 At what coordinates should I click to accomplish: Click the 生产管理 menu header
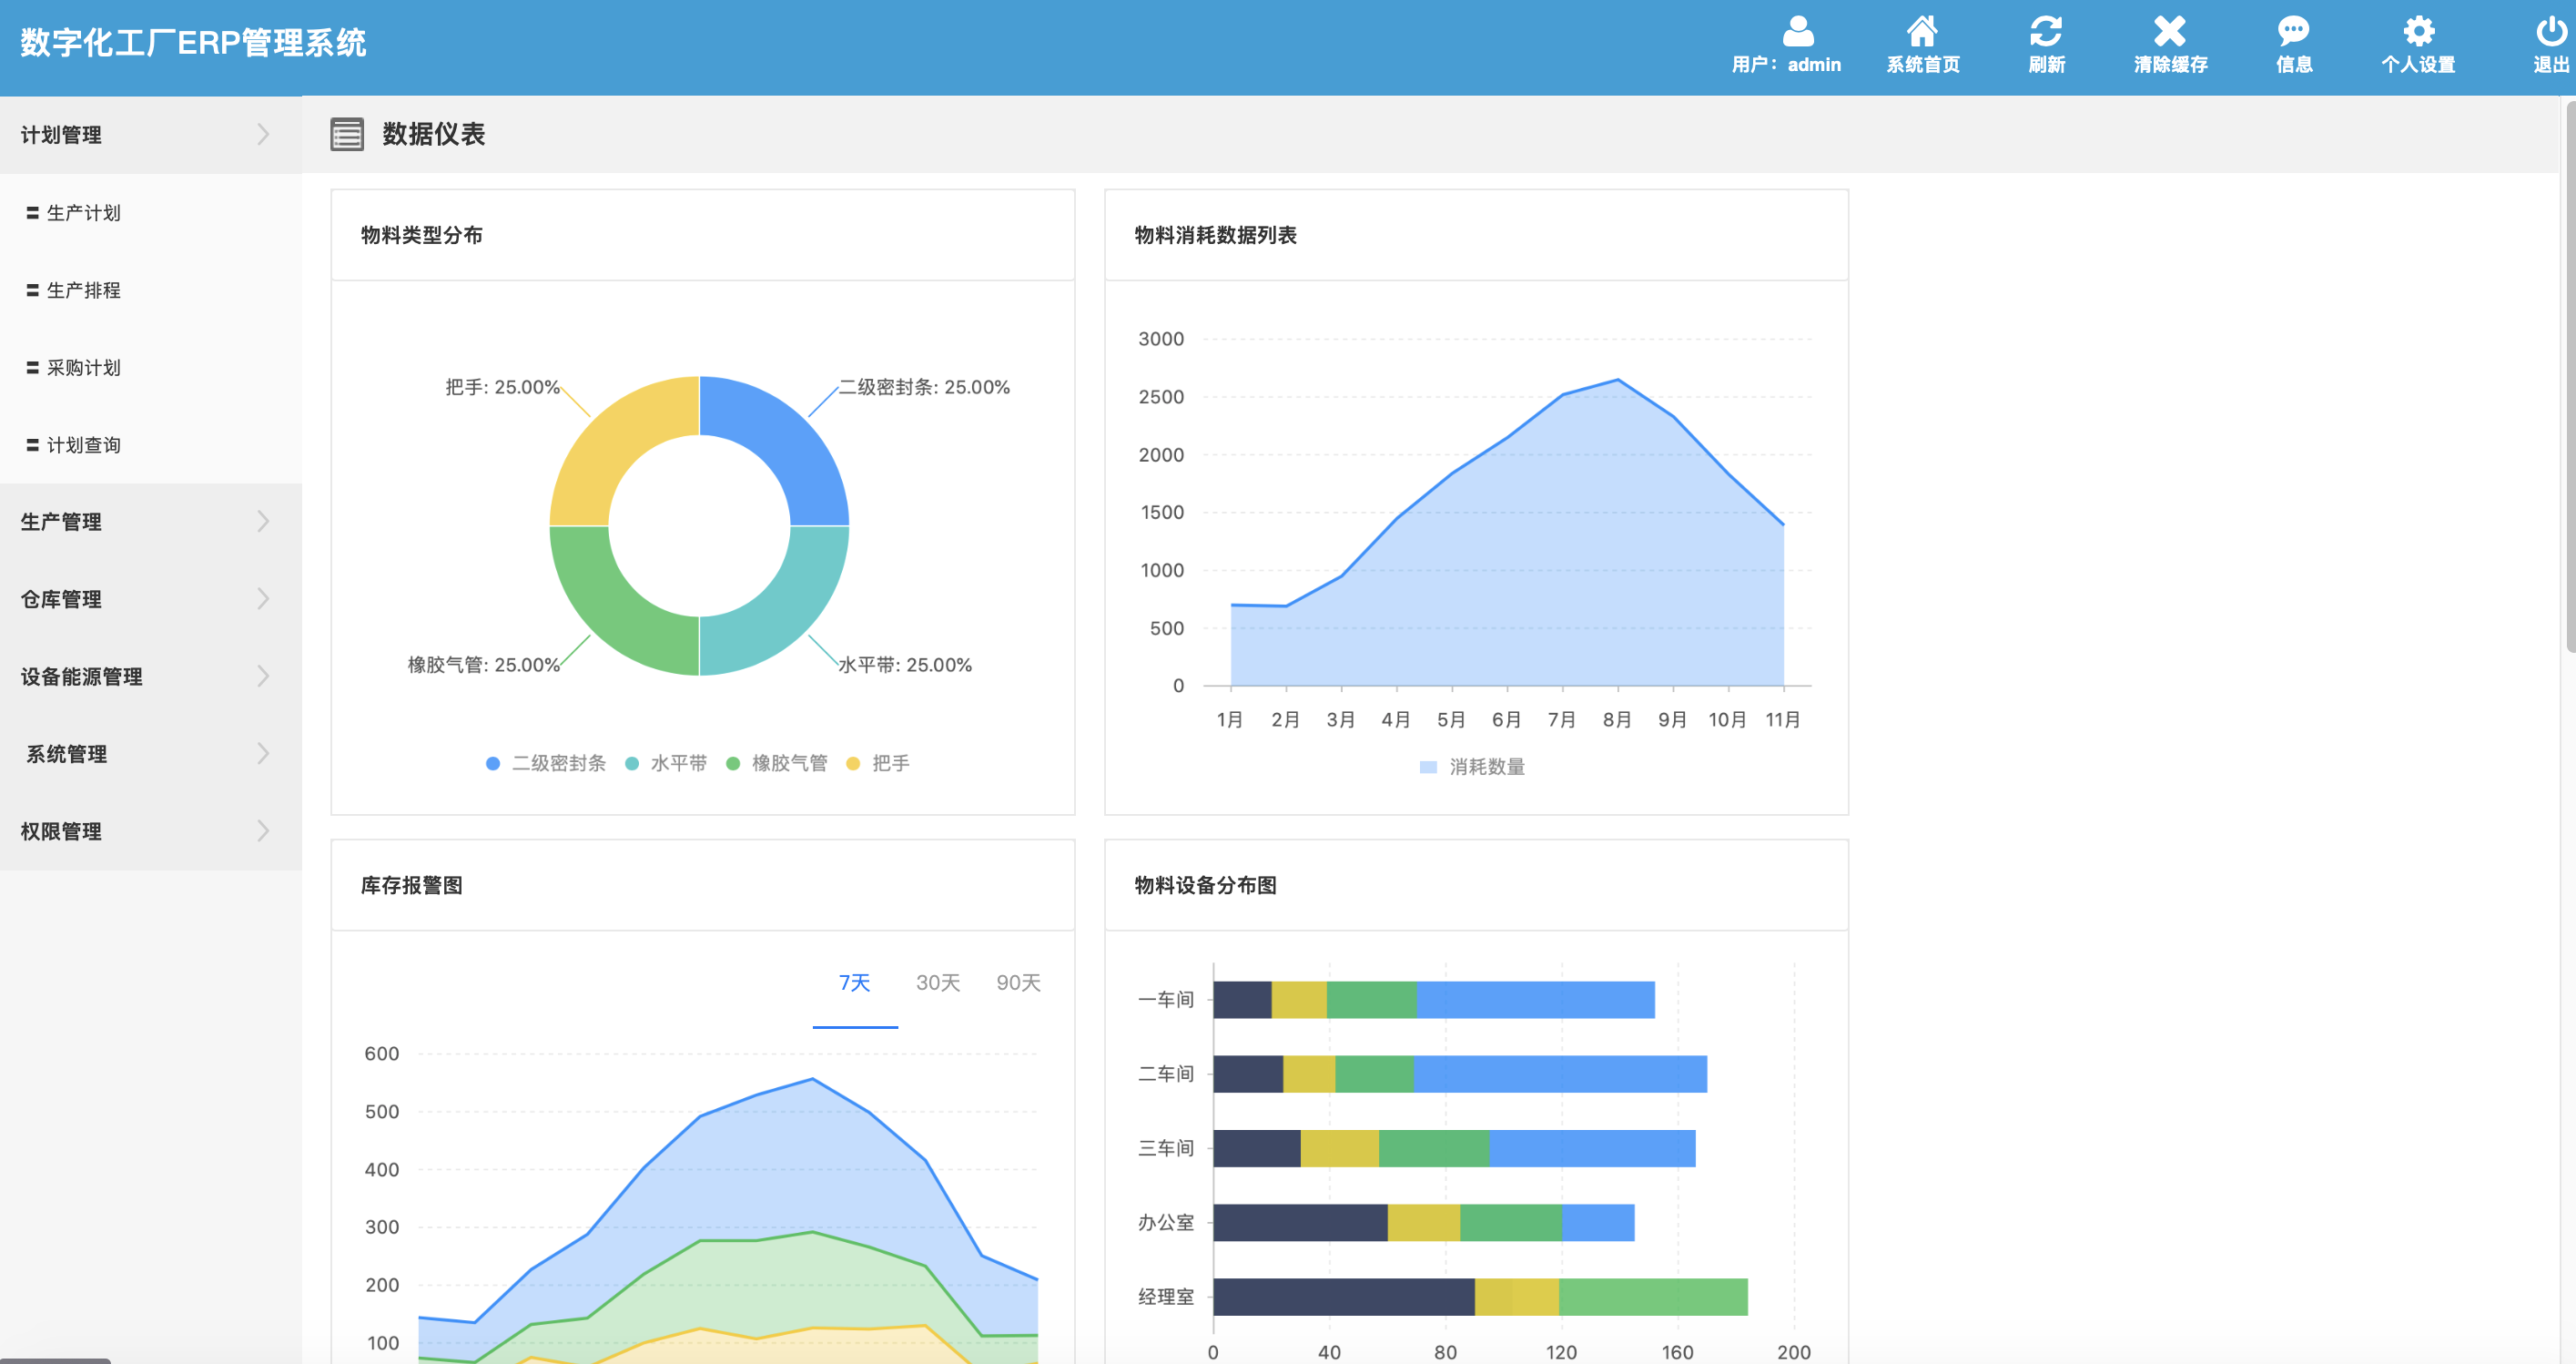point(151,521)
